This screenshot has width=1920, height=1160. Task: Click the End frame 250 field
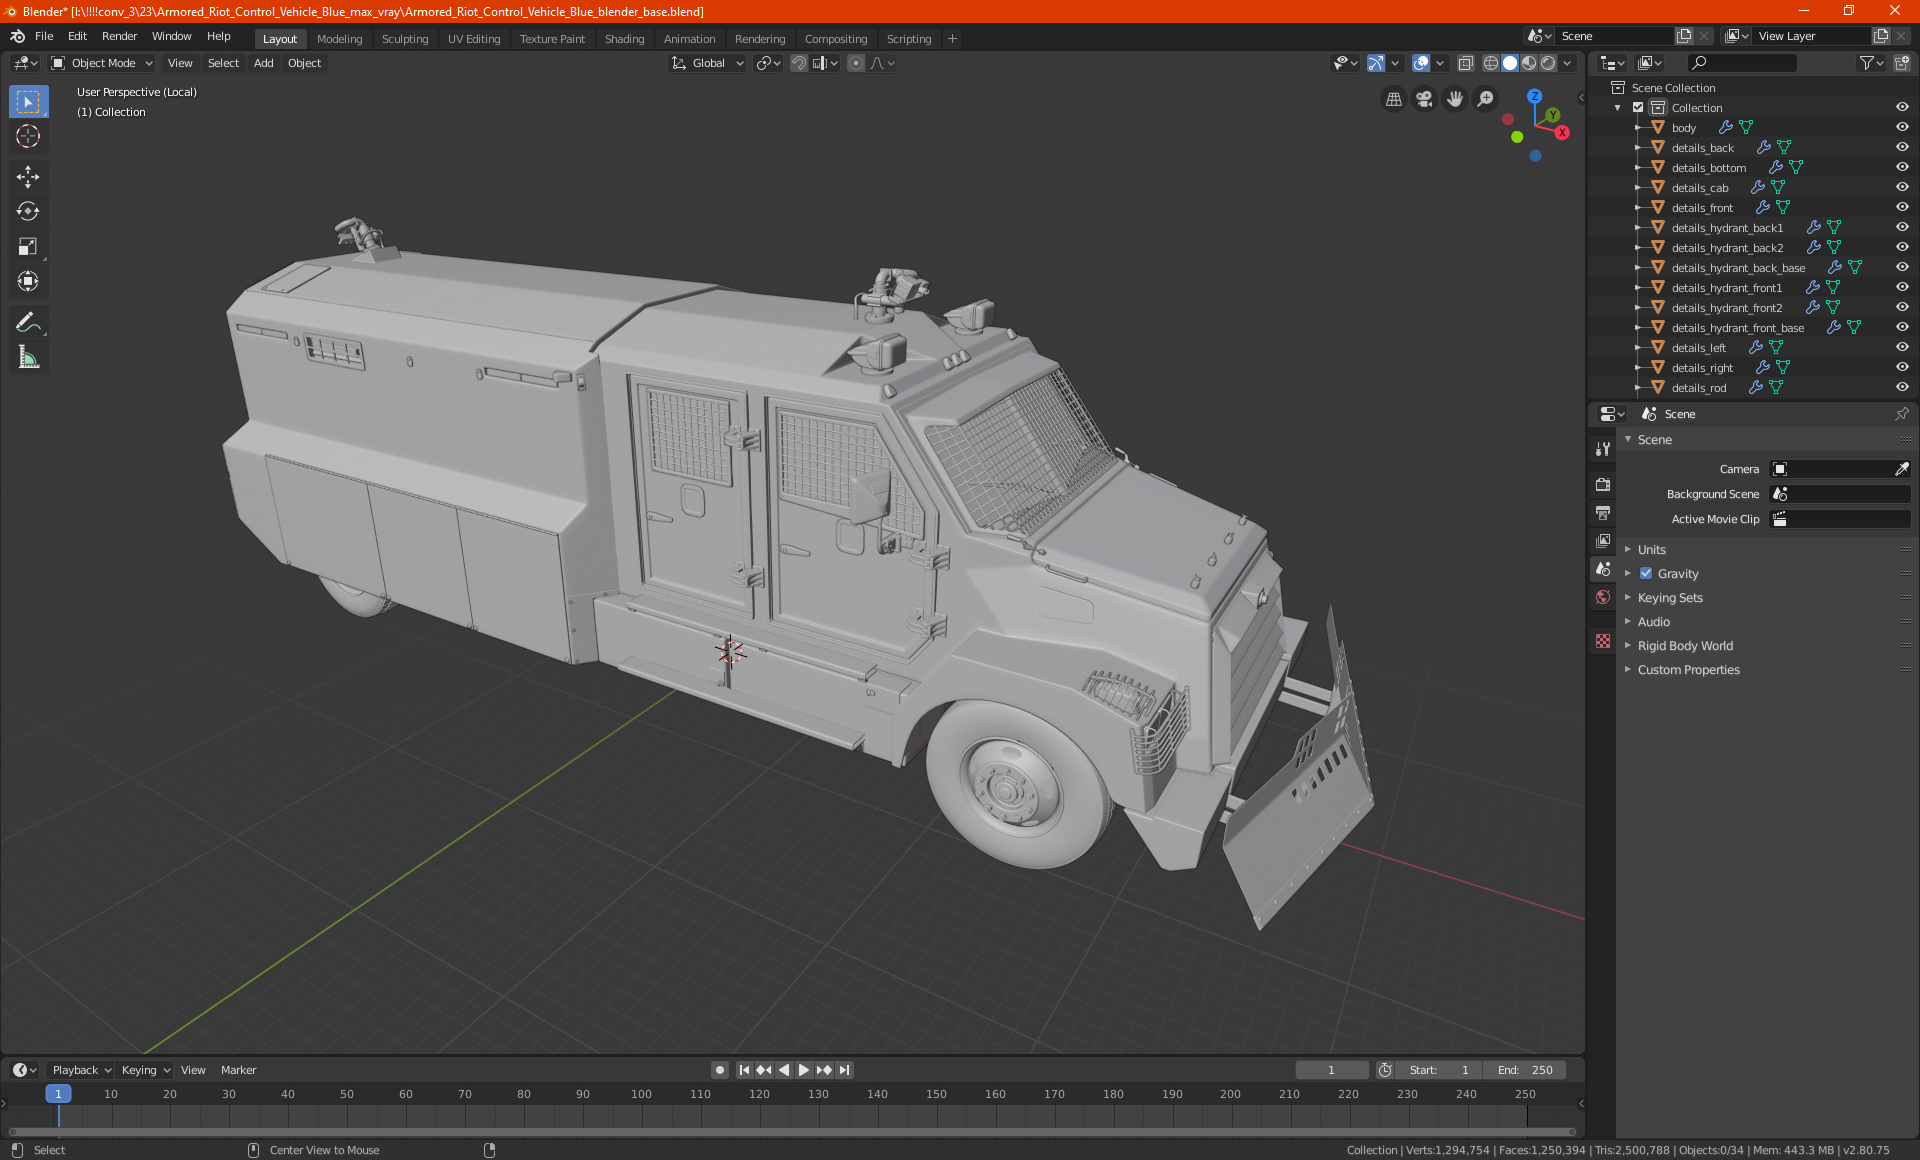(1525, 1070)
